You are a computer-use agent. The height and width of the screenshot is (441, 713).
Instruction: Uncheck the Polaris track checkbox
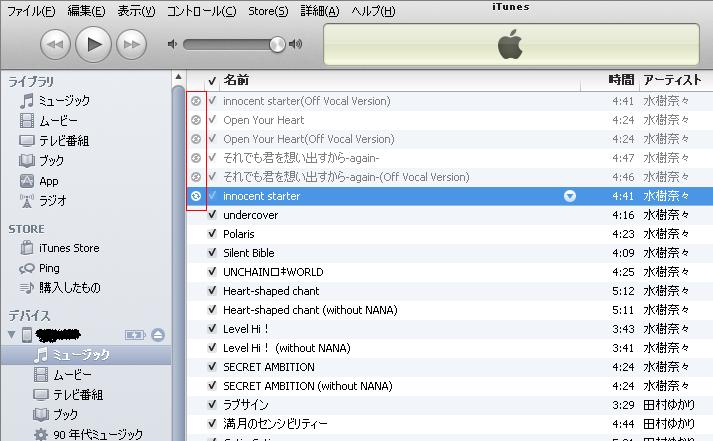pos(212,234)
